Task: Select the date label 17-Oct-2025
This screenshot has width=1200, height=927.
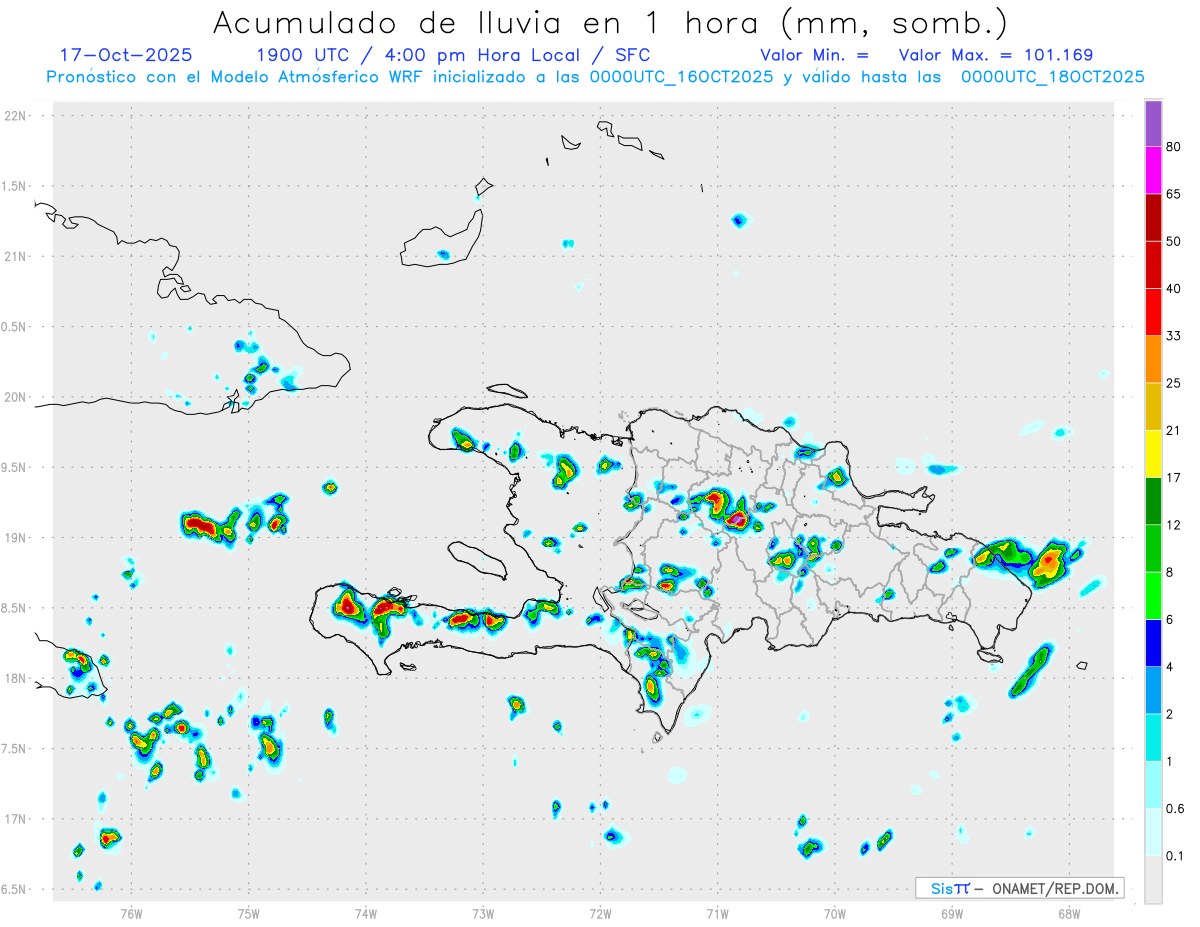Action: pyautogui.click(x=126, y=55)
